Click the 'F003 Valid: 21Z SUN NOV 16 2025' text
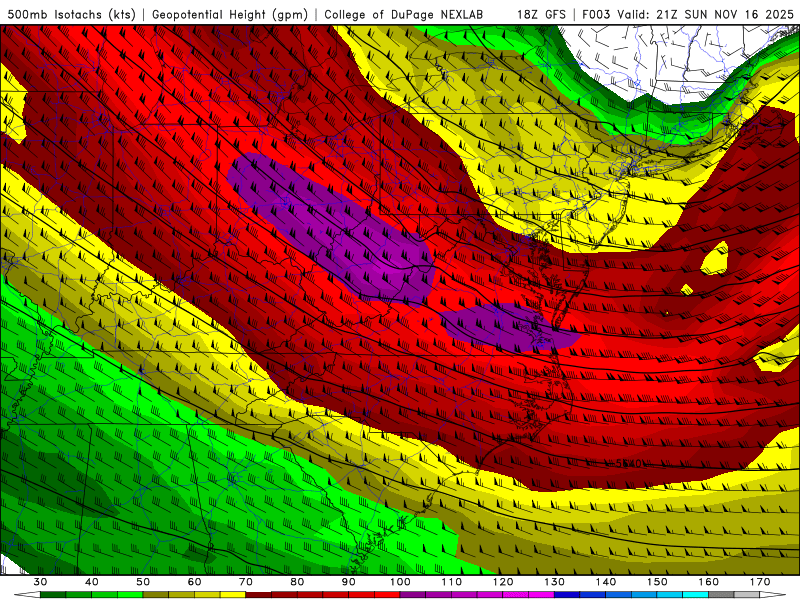Screen dimensions: 800x600 pyautogui.click(x=688, y=14)
